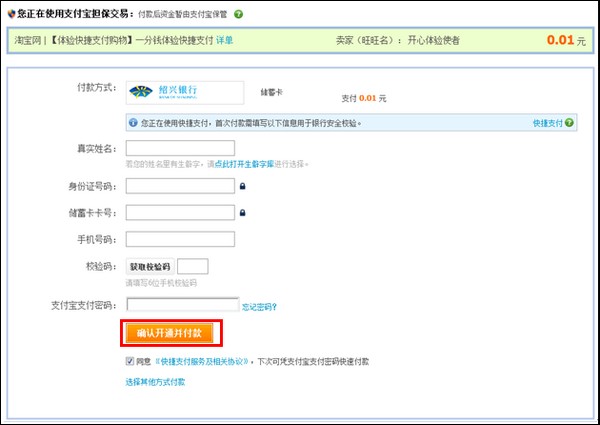
Task: Click the 确认开通并付款 button
Action: click(169, 333)
